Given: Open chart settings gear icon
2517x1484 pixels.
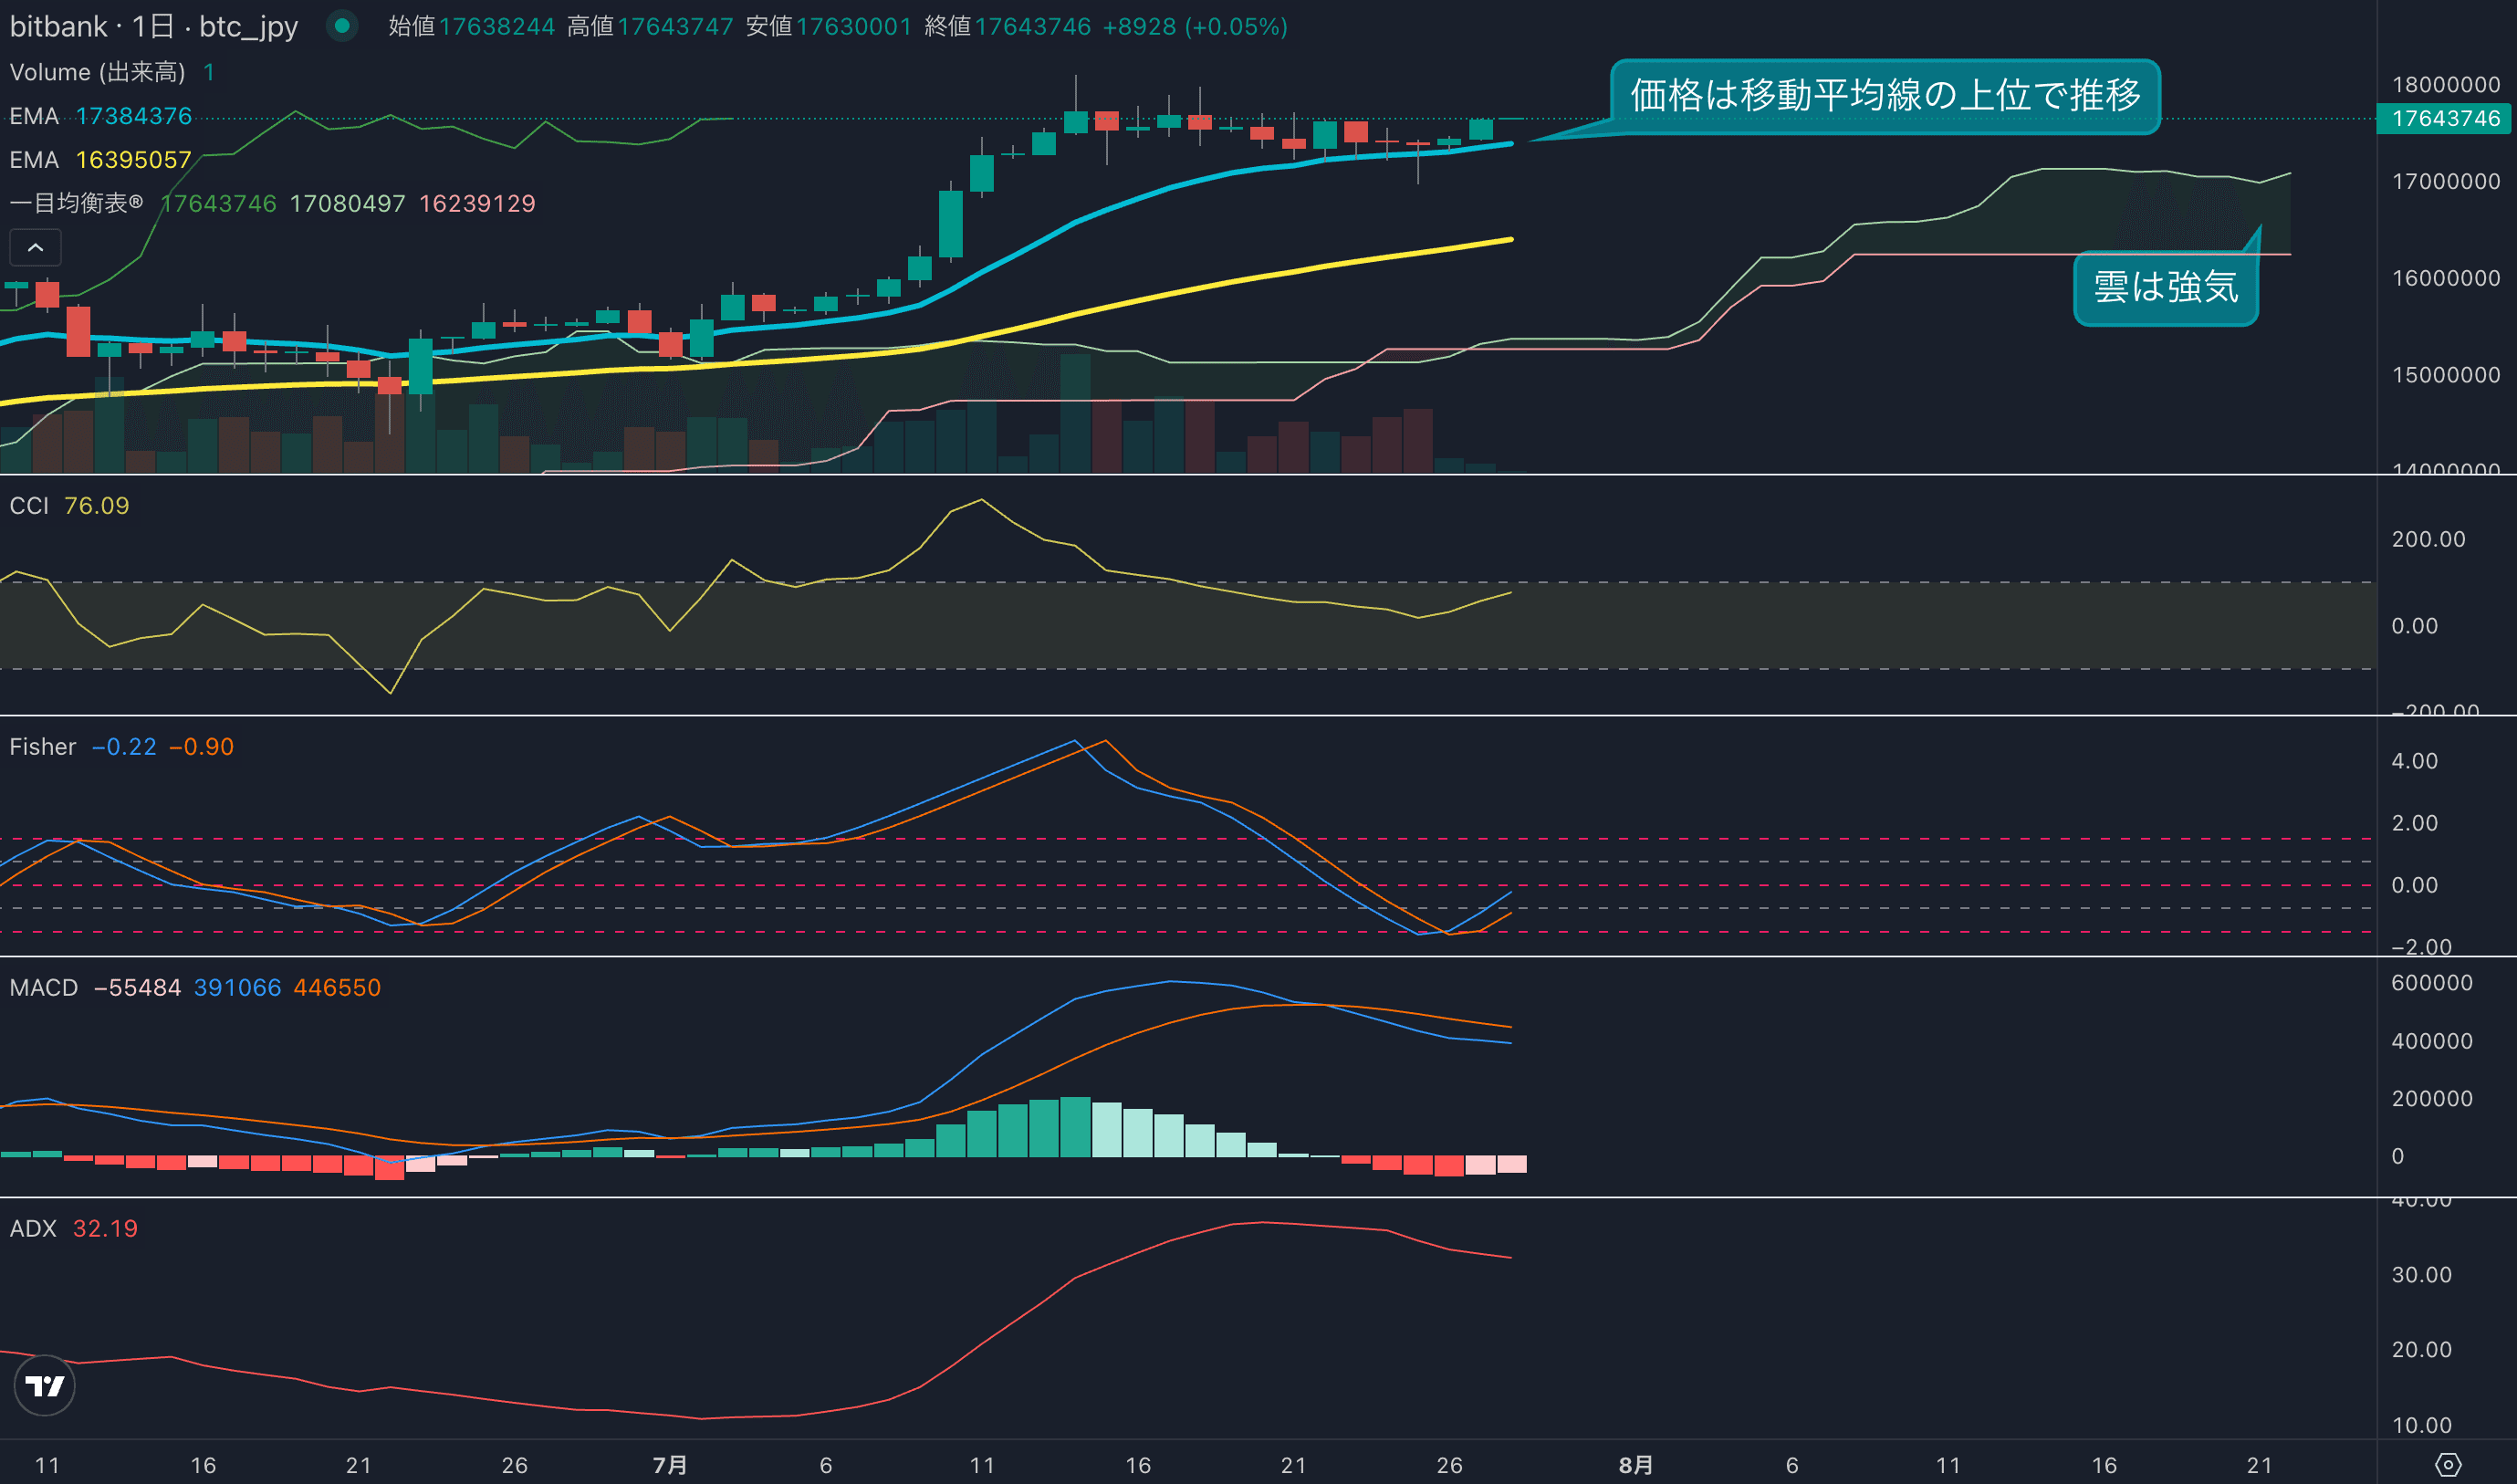Looking at the screenshot, I should pyautogui.click(x=2447, y=1465).
